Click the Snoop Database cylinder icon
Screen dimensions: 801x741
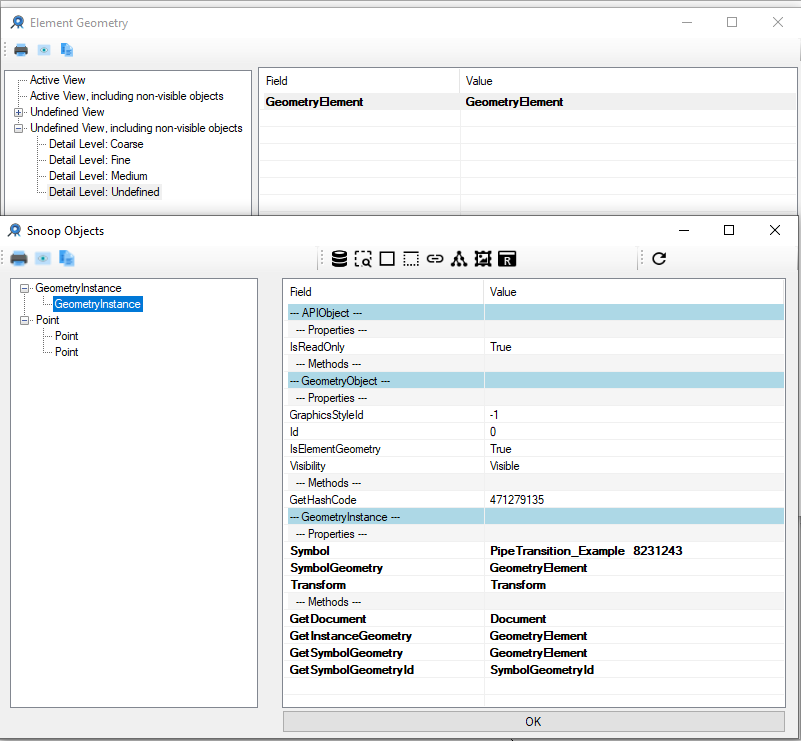point(339,259)
